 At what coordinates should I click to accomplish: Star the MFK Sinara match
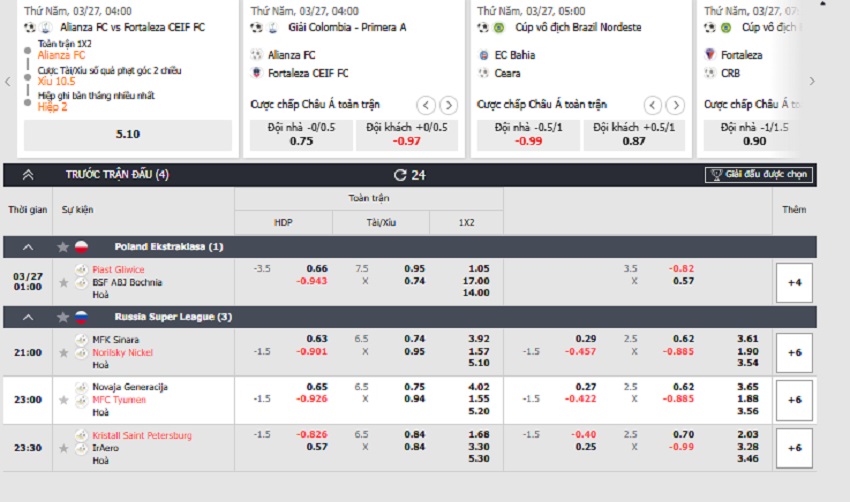point(63,353)
